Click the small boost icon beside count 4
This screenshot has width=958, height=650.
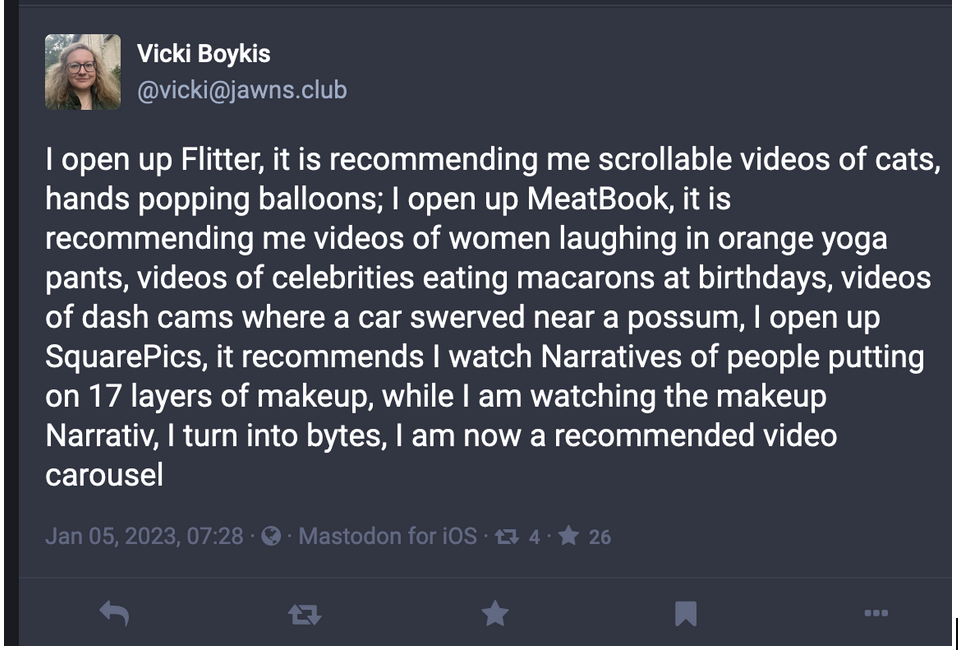[x=506, y=536]
